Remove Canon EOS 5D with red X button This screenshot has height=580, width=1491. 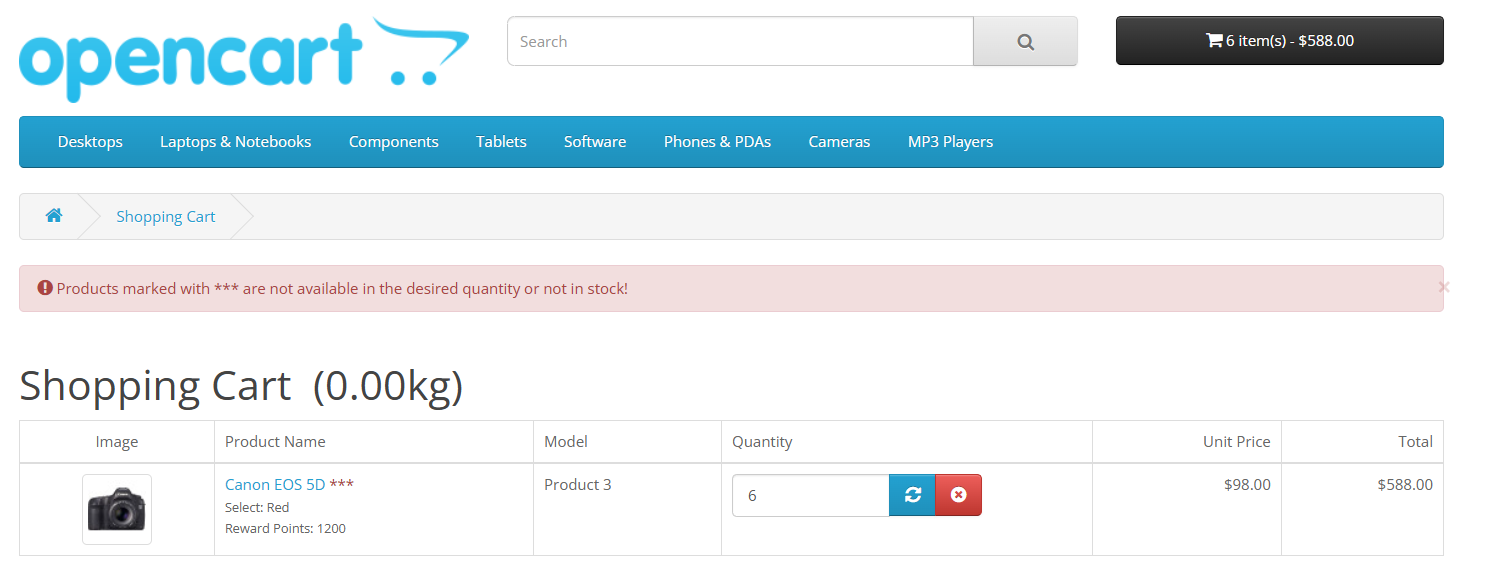click(x=958, y=495)
